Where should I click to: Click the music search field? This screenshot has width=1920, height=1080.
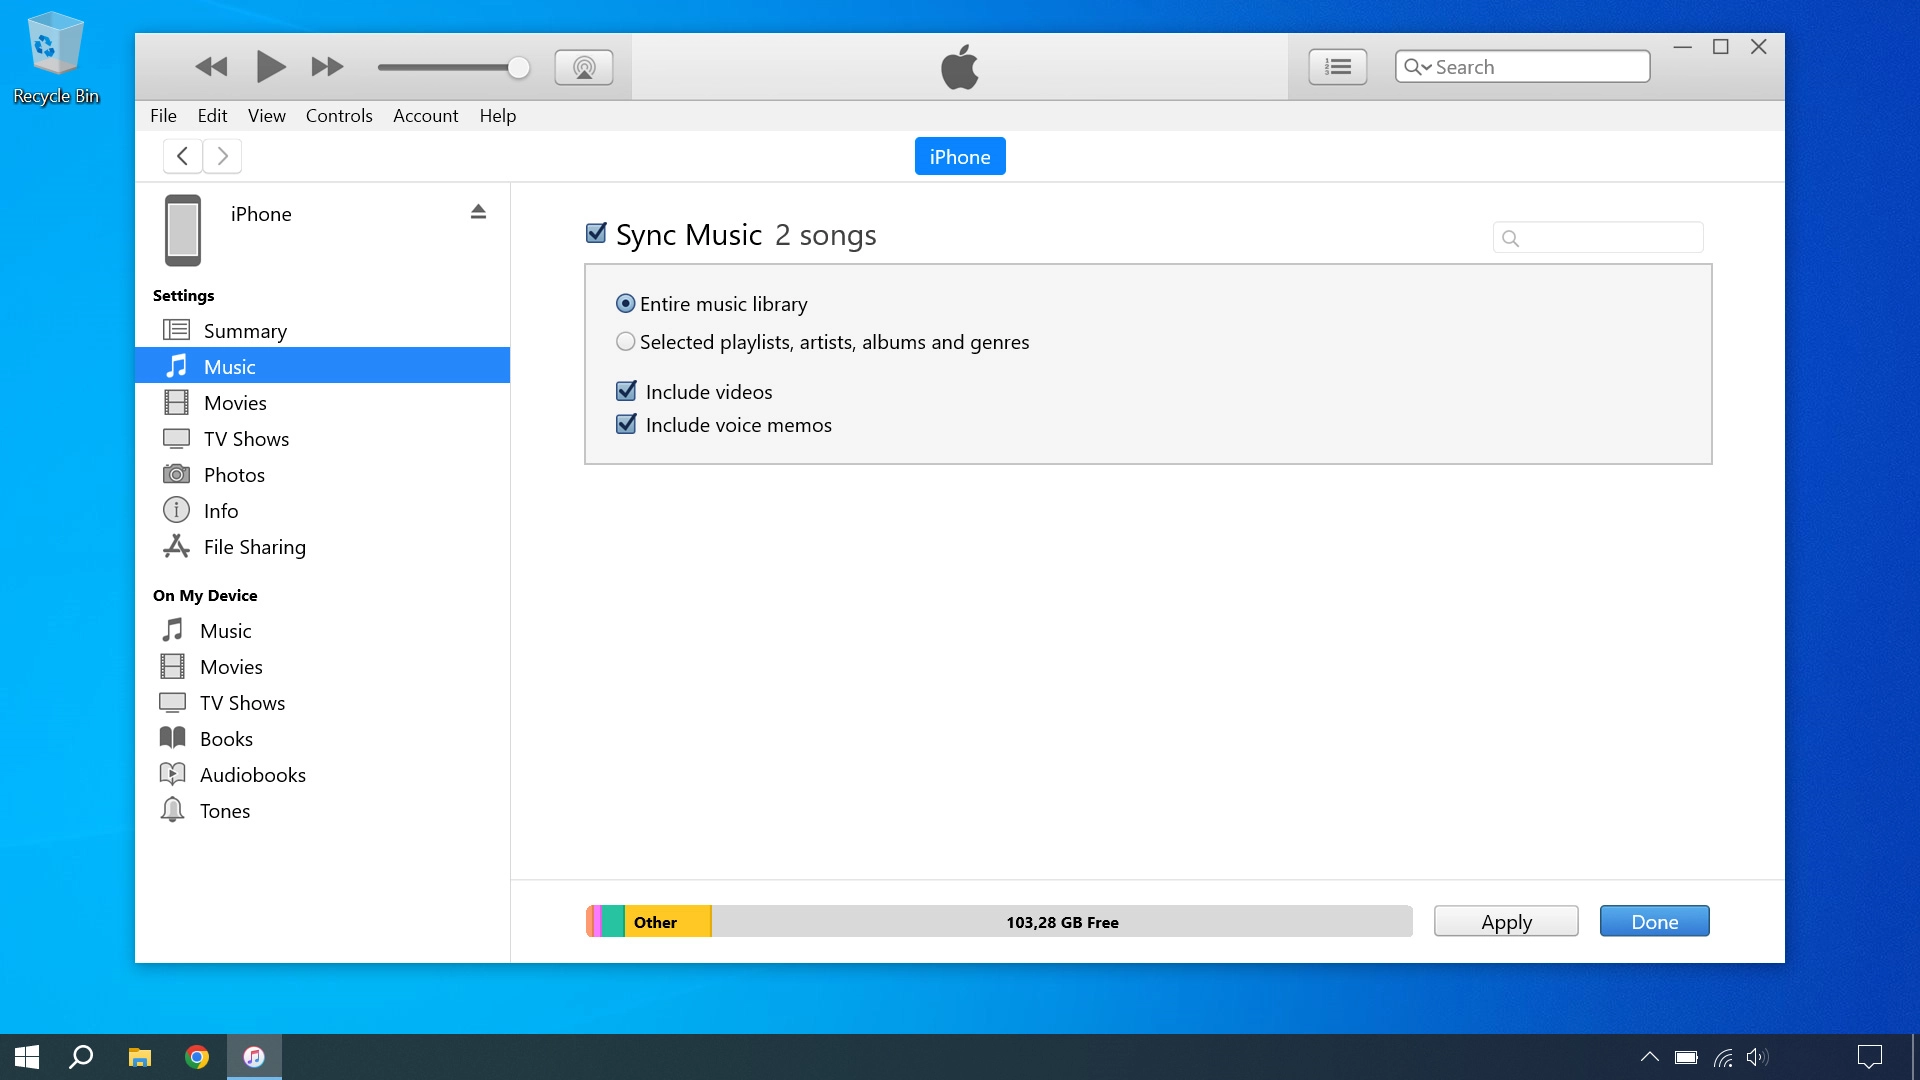(1597, 237)
